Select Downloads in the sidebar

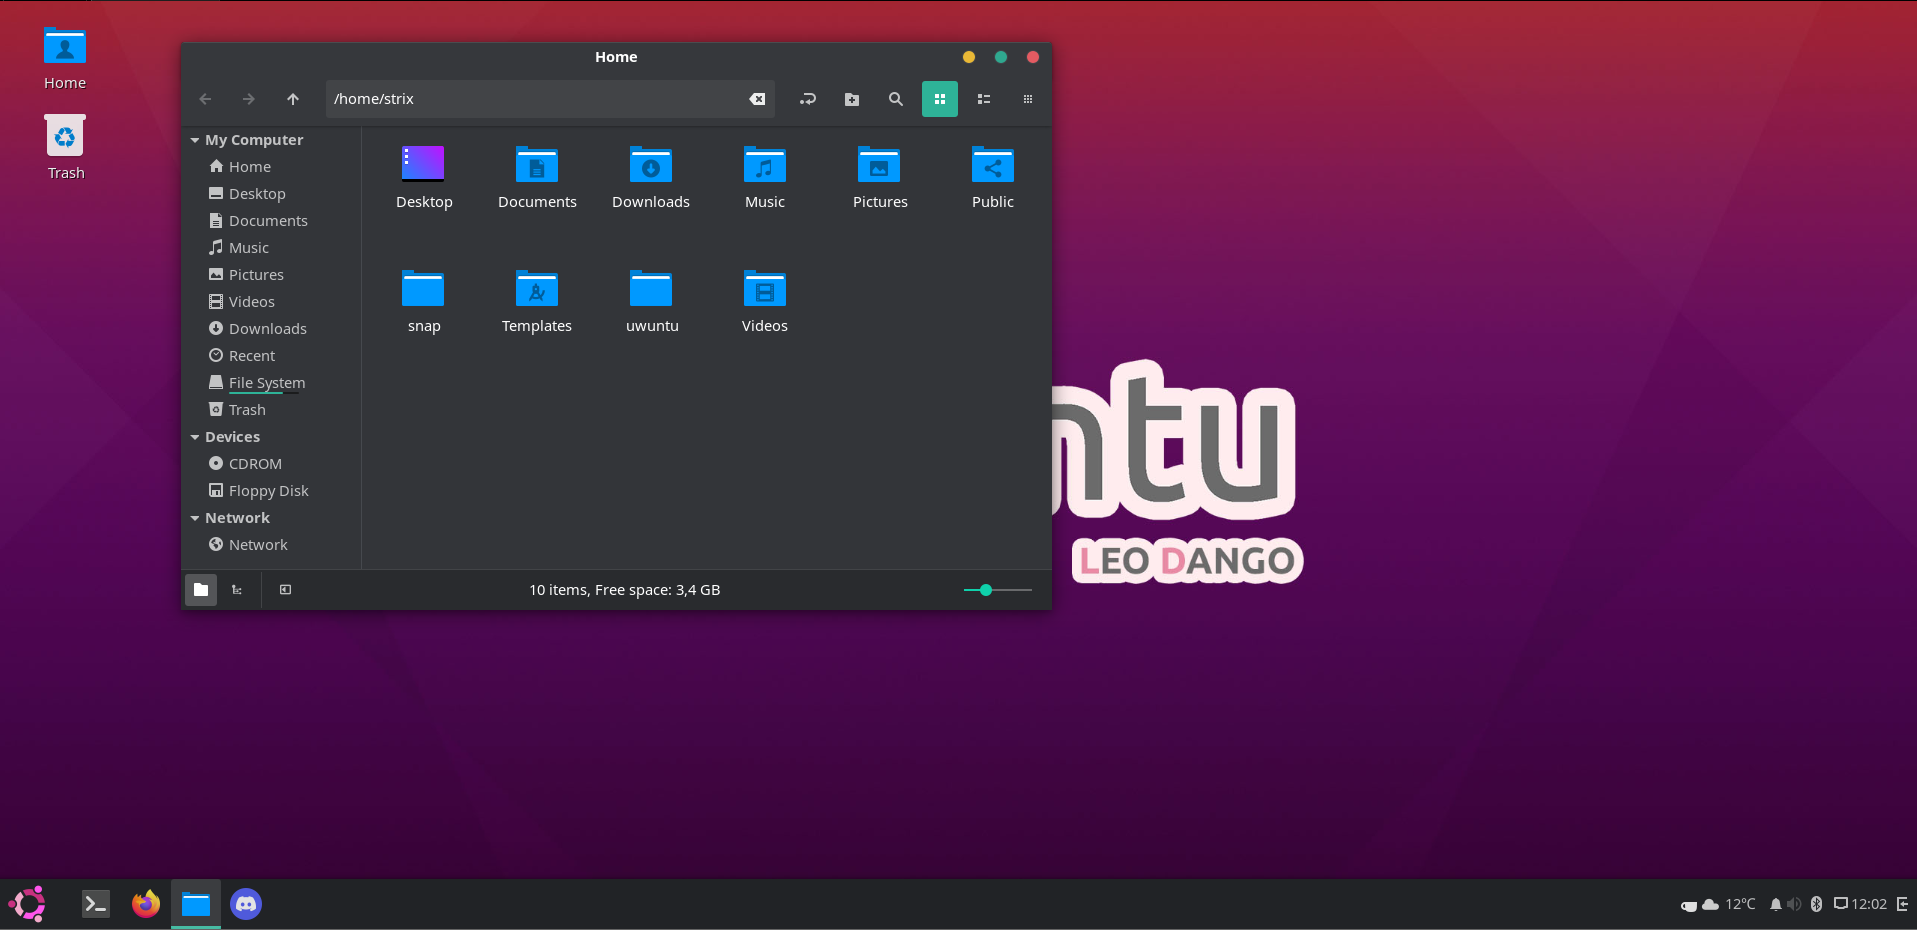267,329
